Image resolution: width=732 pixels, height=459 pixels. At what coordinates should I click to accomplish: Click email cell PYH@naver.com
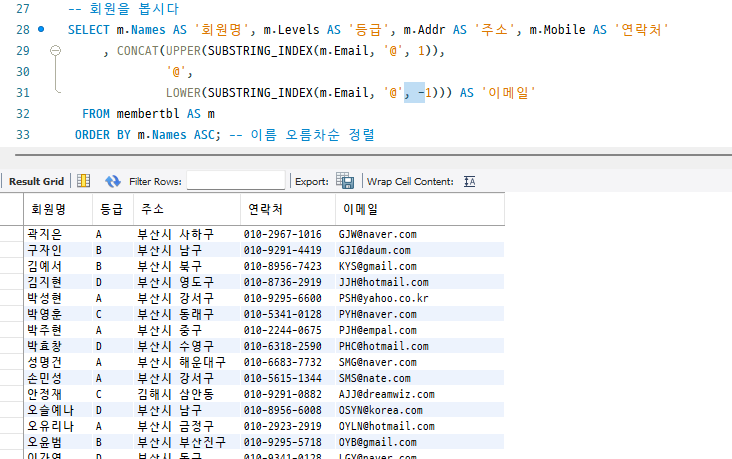coord(420,314)
